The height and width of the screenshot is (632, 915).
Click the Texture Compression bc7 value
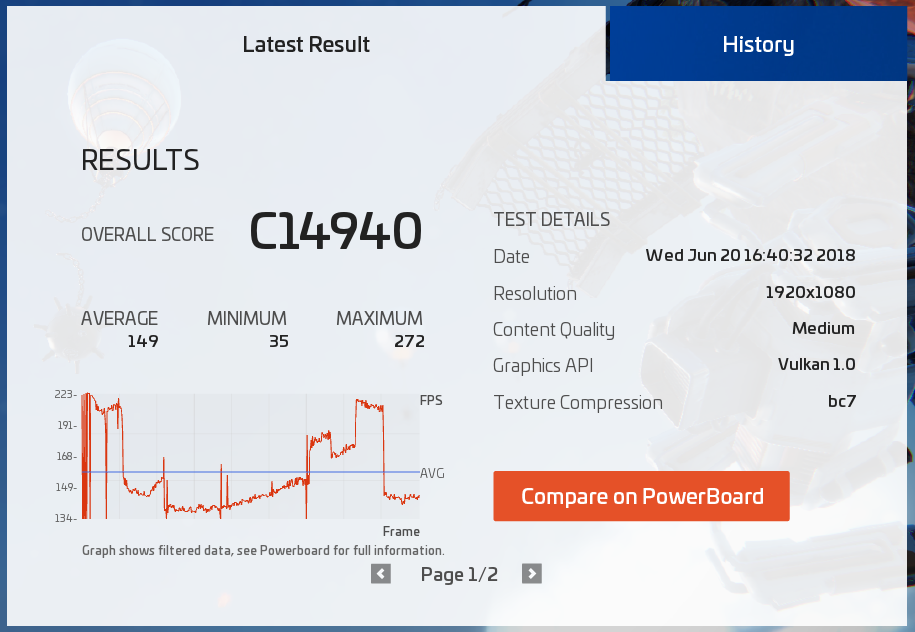pos(842,401)
